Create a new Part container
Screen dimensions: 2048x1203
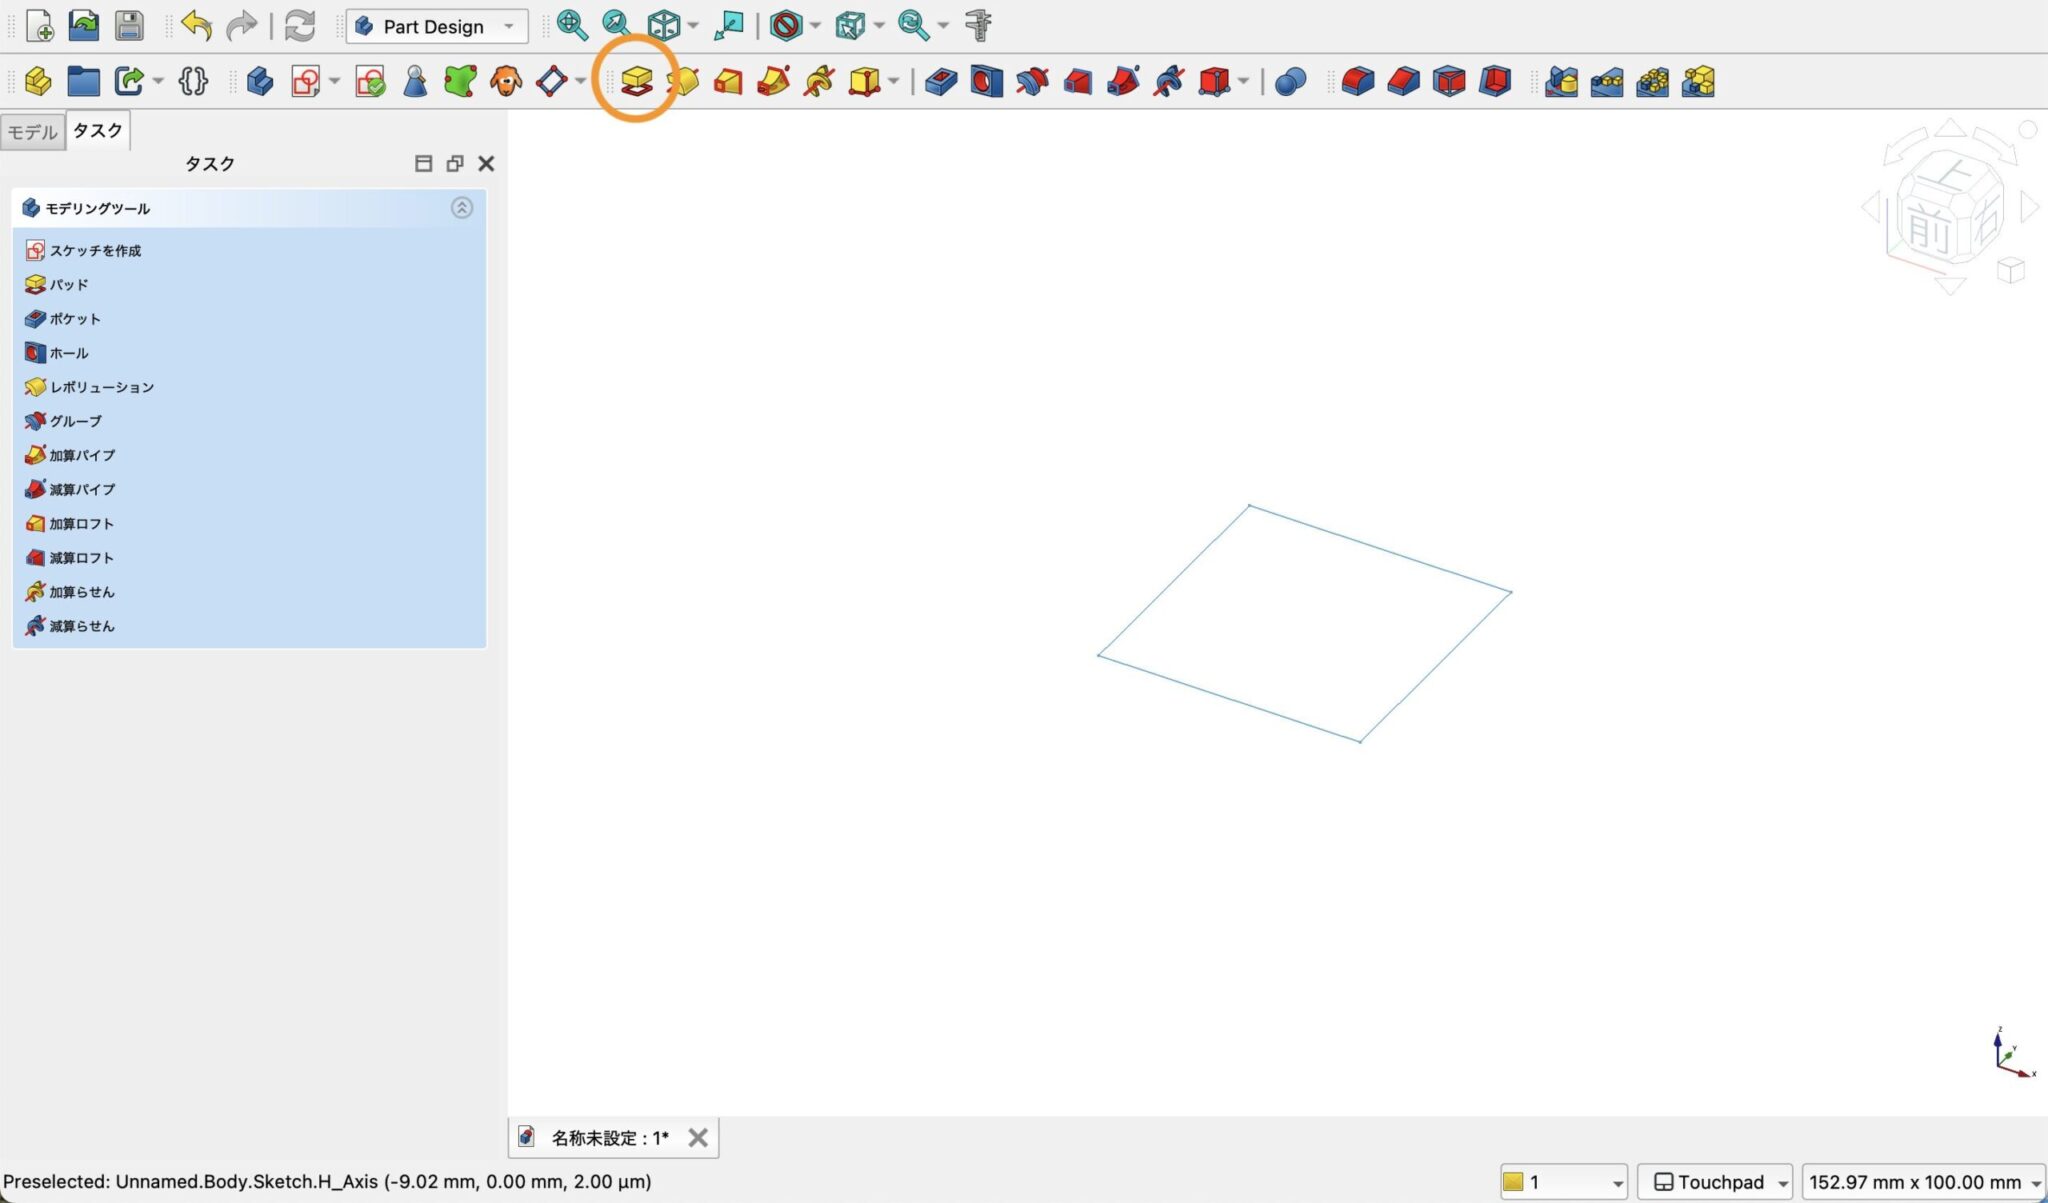coord(38,81)
